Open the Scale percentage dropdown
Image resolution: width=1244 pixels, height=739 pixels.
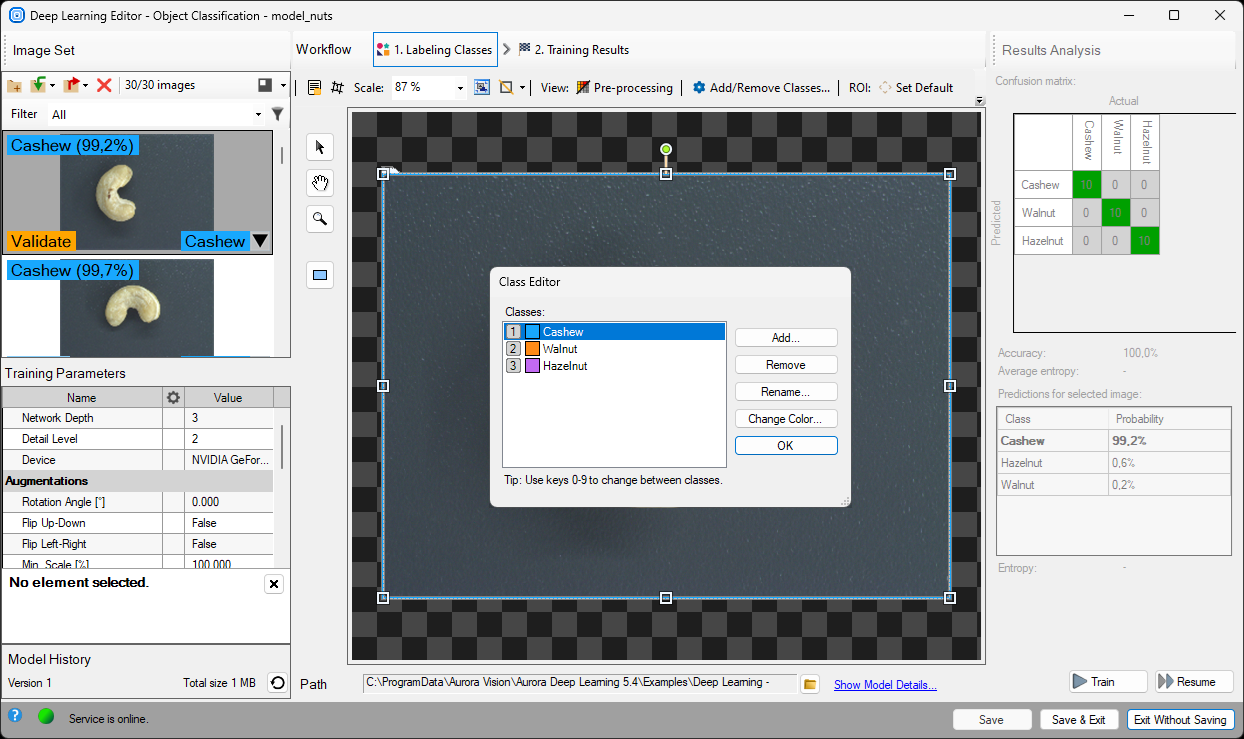click(460, 88)
